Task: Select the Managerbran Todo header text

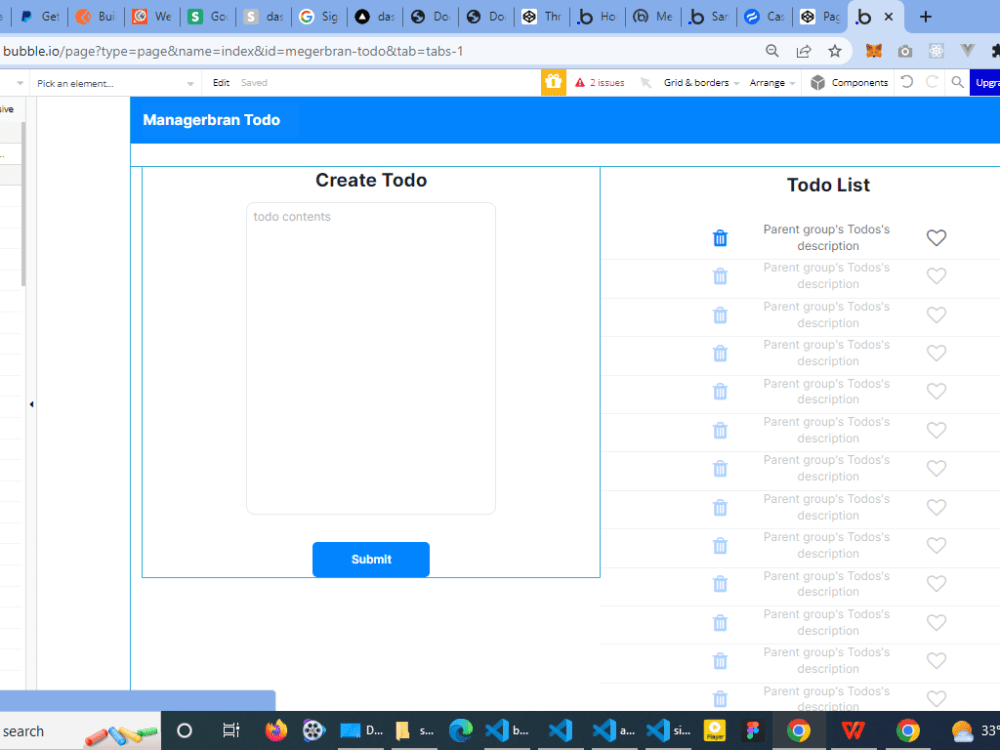Action: click(211, 120)
